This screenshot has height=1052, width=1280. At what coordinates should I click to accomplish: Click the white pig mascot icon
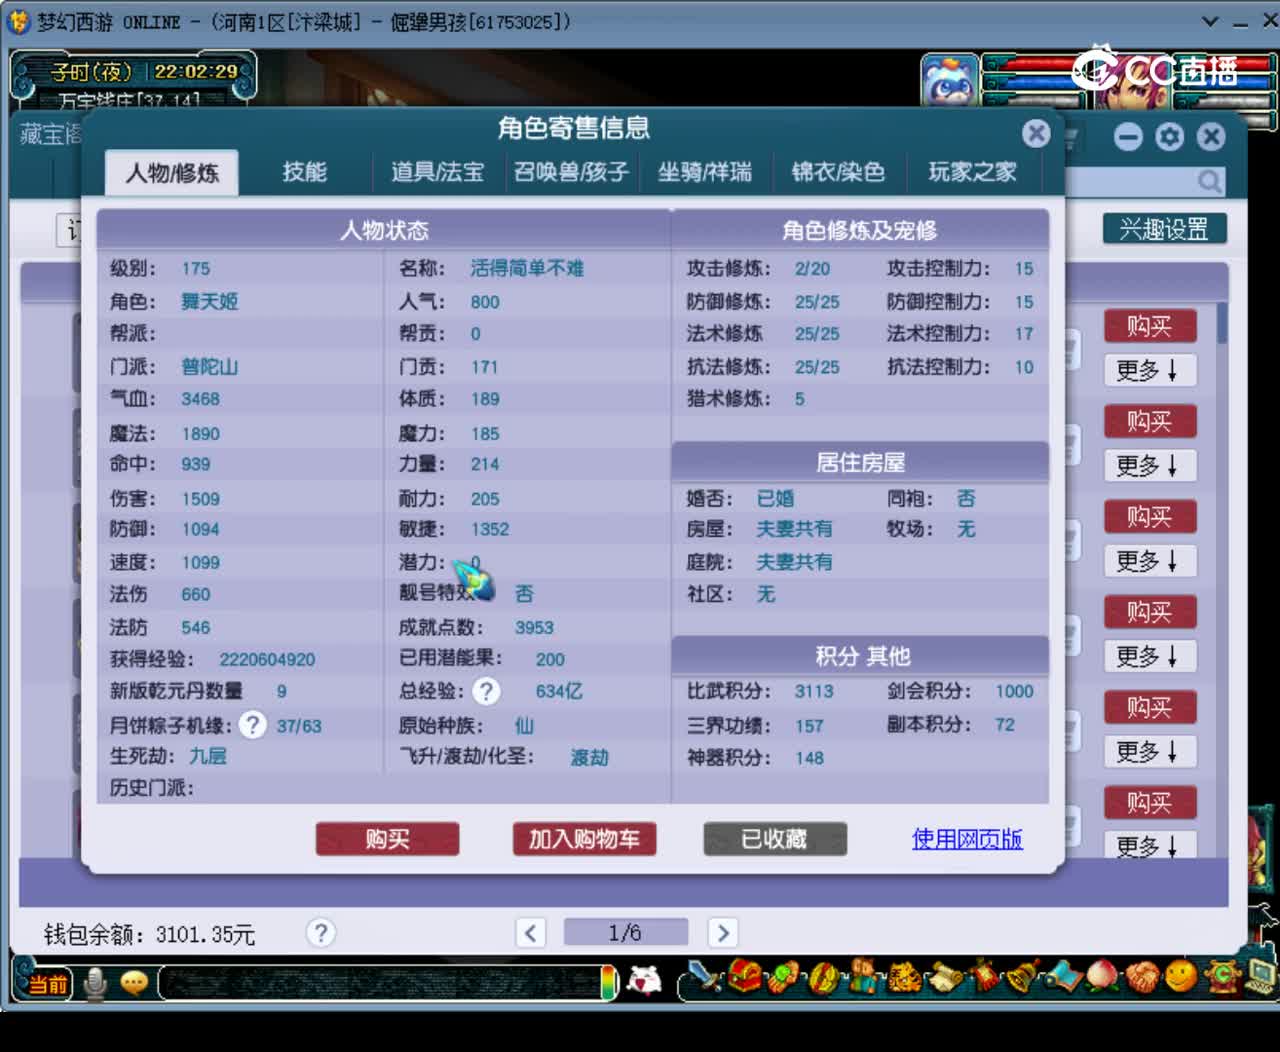pyautogui.click(x=644, y=981)
